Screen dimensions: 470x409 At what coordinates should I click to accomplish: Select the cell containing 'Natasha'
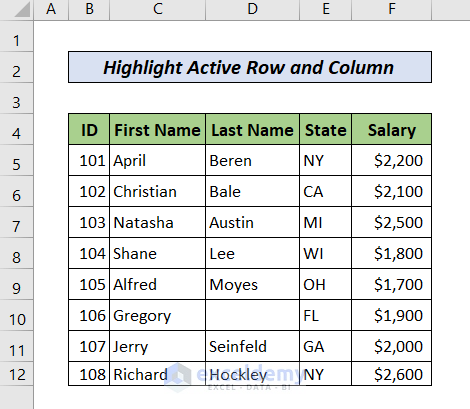coord(158,222)
